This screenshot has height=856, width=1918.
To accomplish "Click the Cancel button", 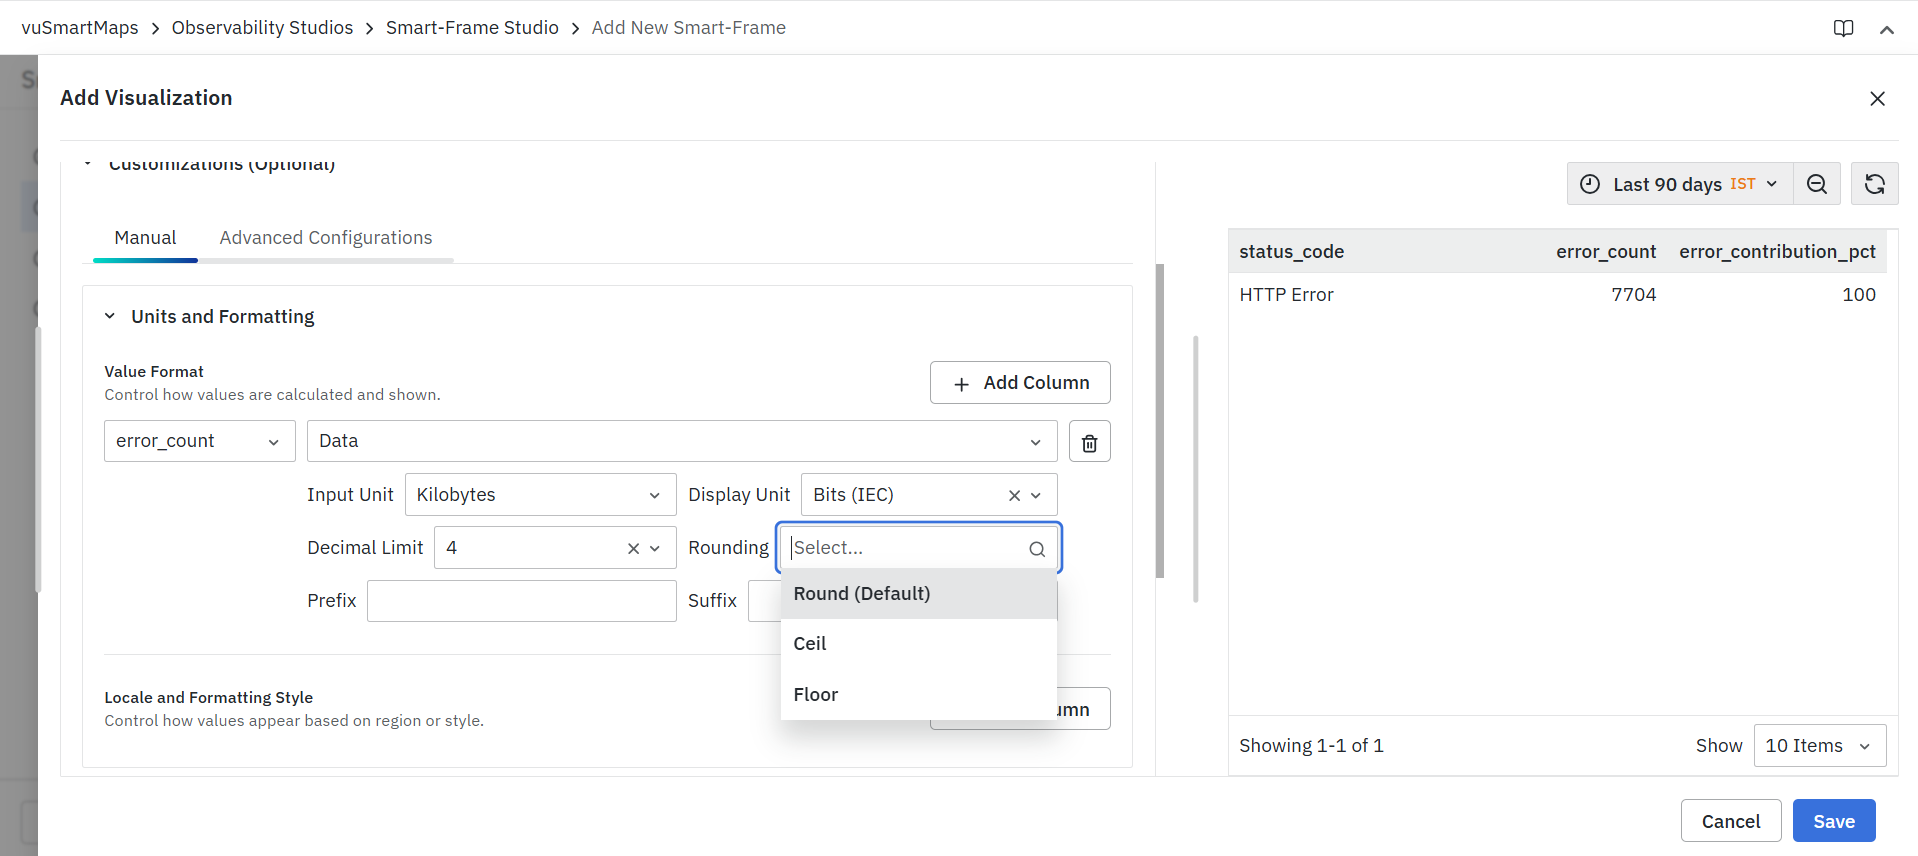I will (1731, 821).
